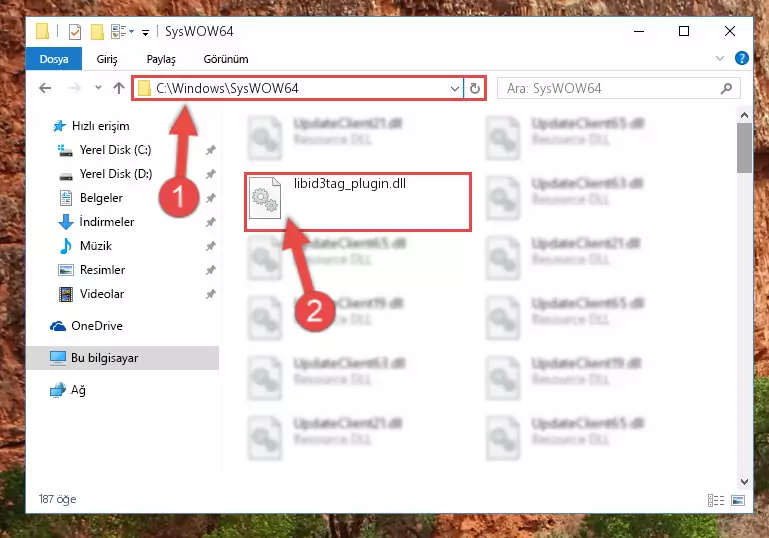Go back with the back arrow

pyautogui.click(x=45, y=88)
